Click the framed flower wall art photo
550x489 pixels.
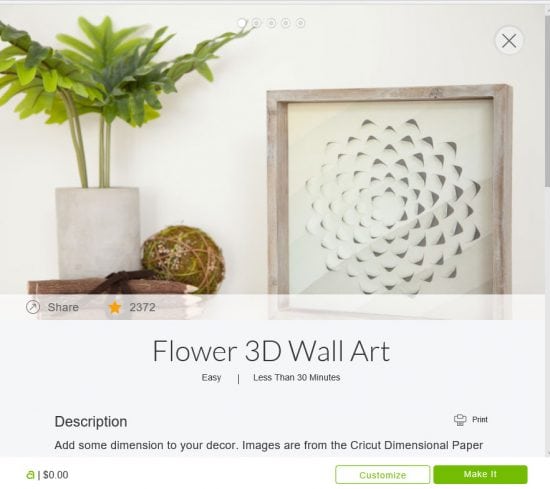[389, 202]
